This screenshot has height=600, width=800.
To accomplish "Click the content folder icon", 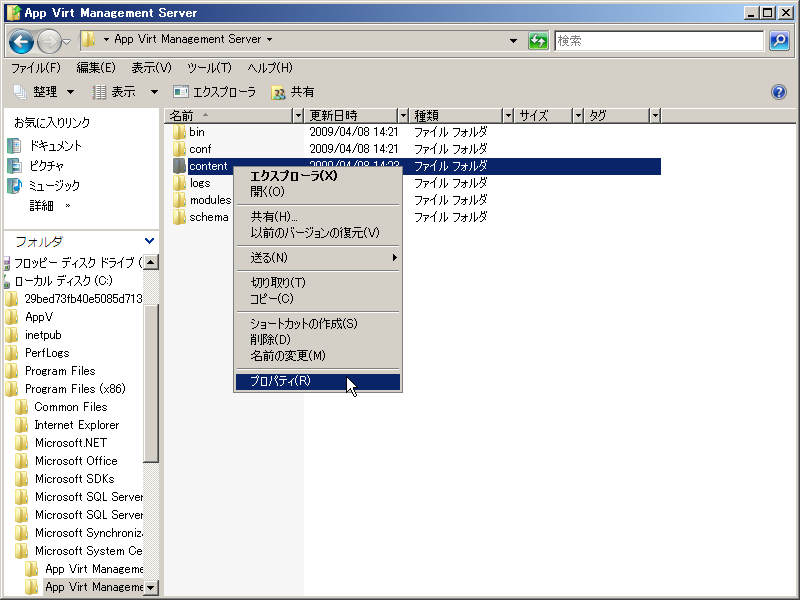I will (179, 166).
